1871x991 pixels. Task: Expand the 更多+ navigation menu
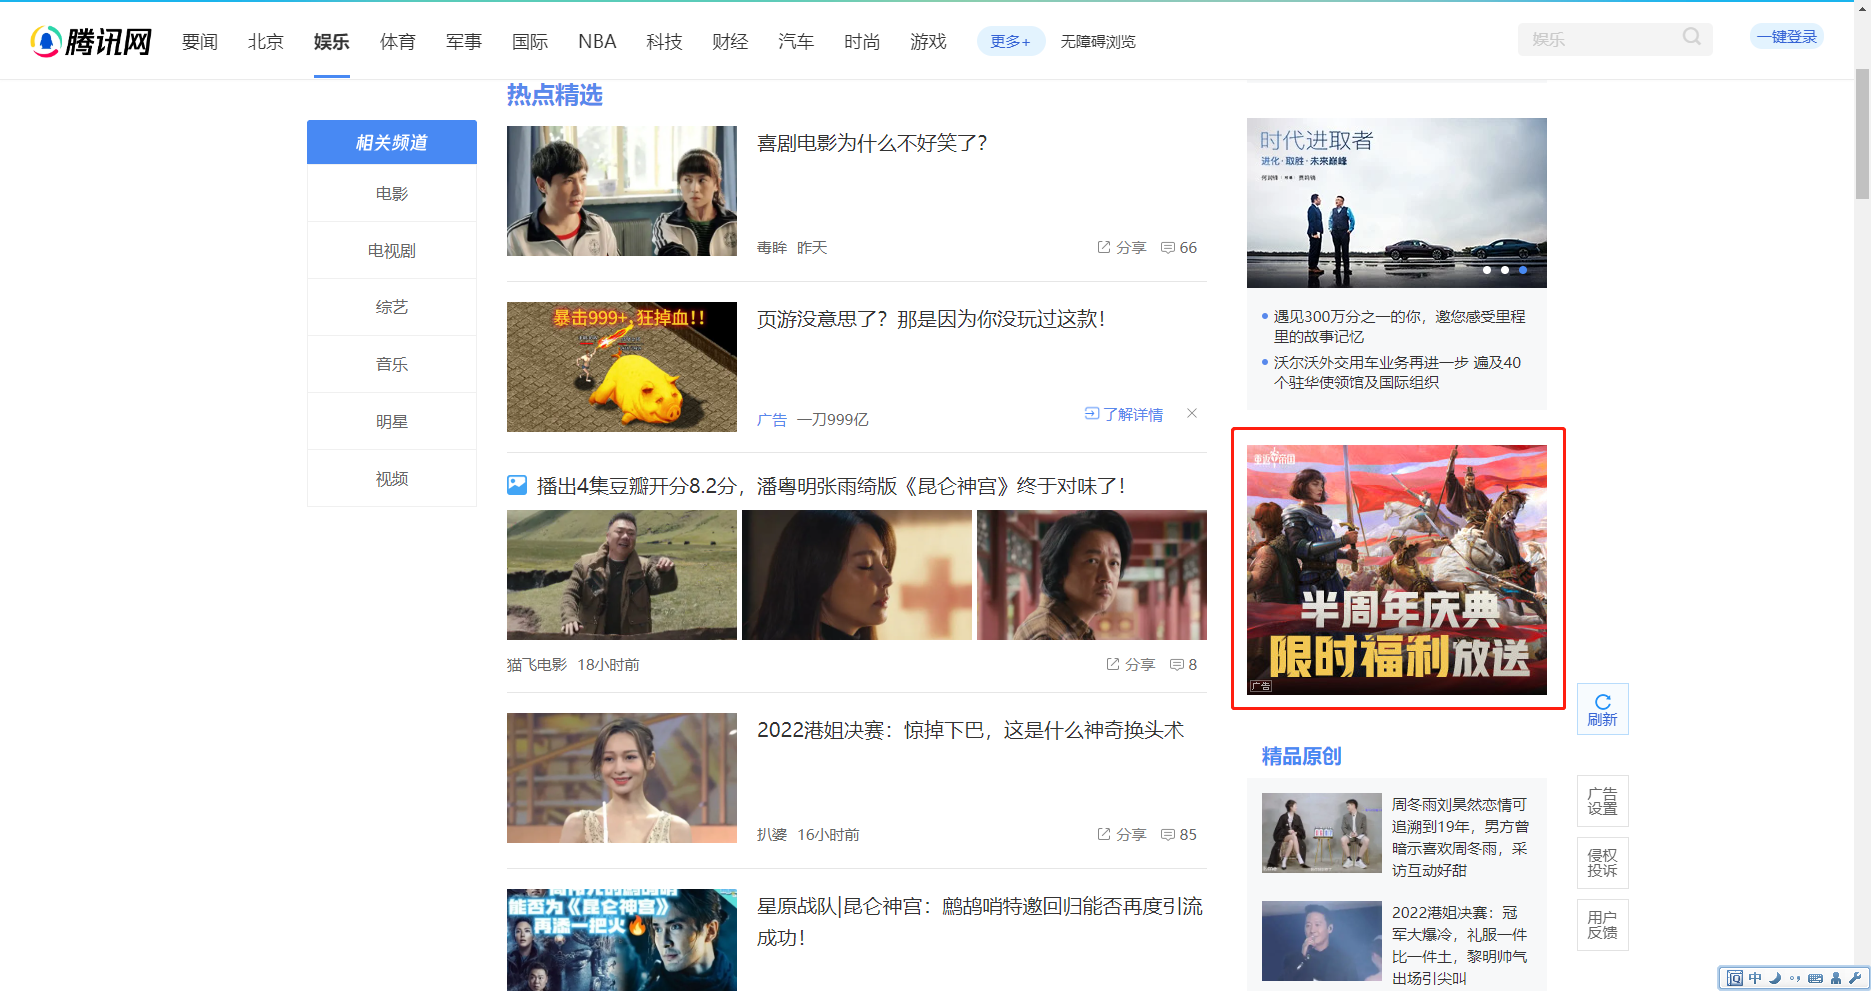coord(1010,41)
